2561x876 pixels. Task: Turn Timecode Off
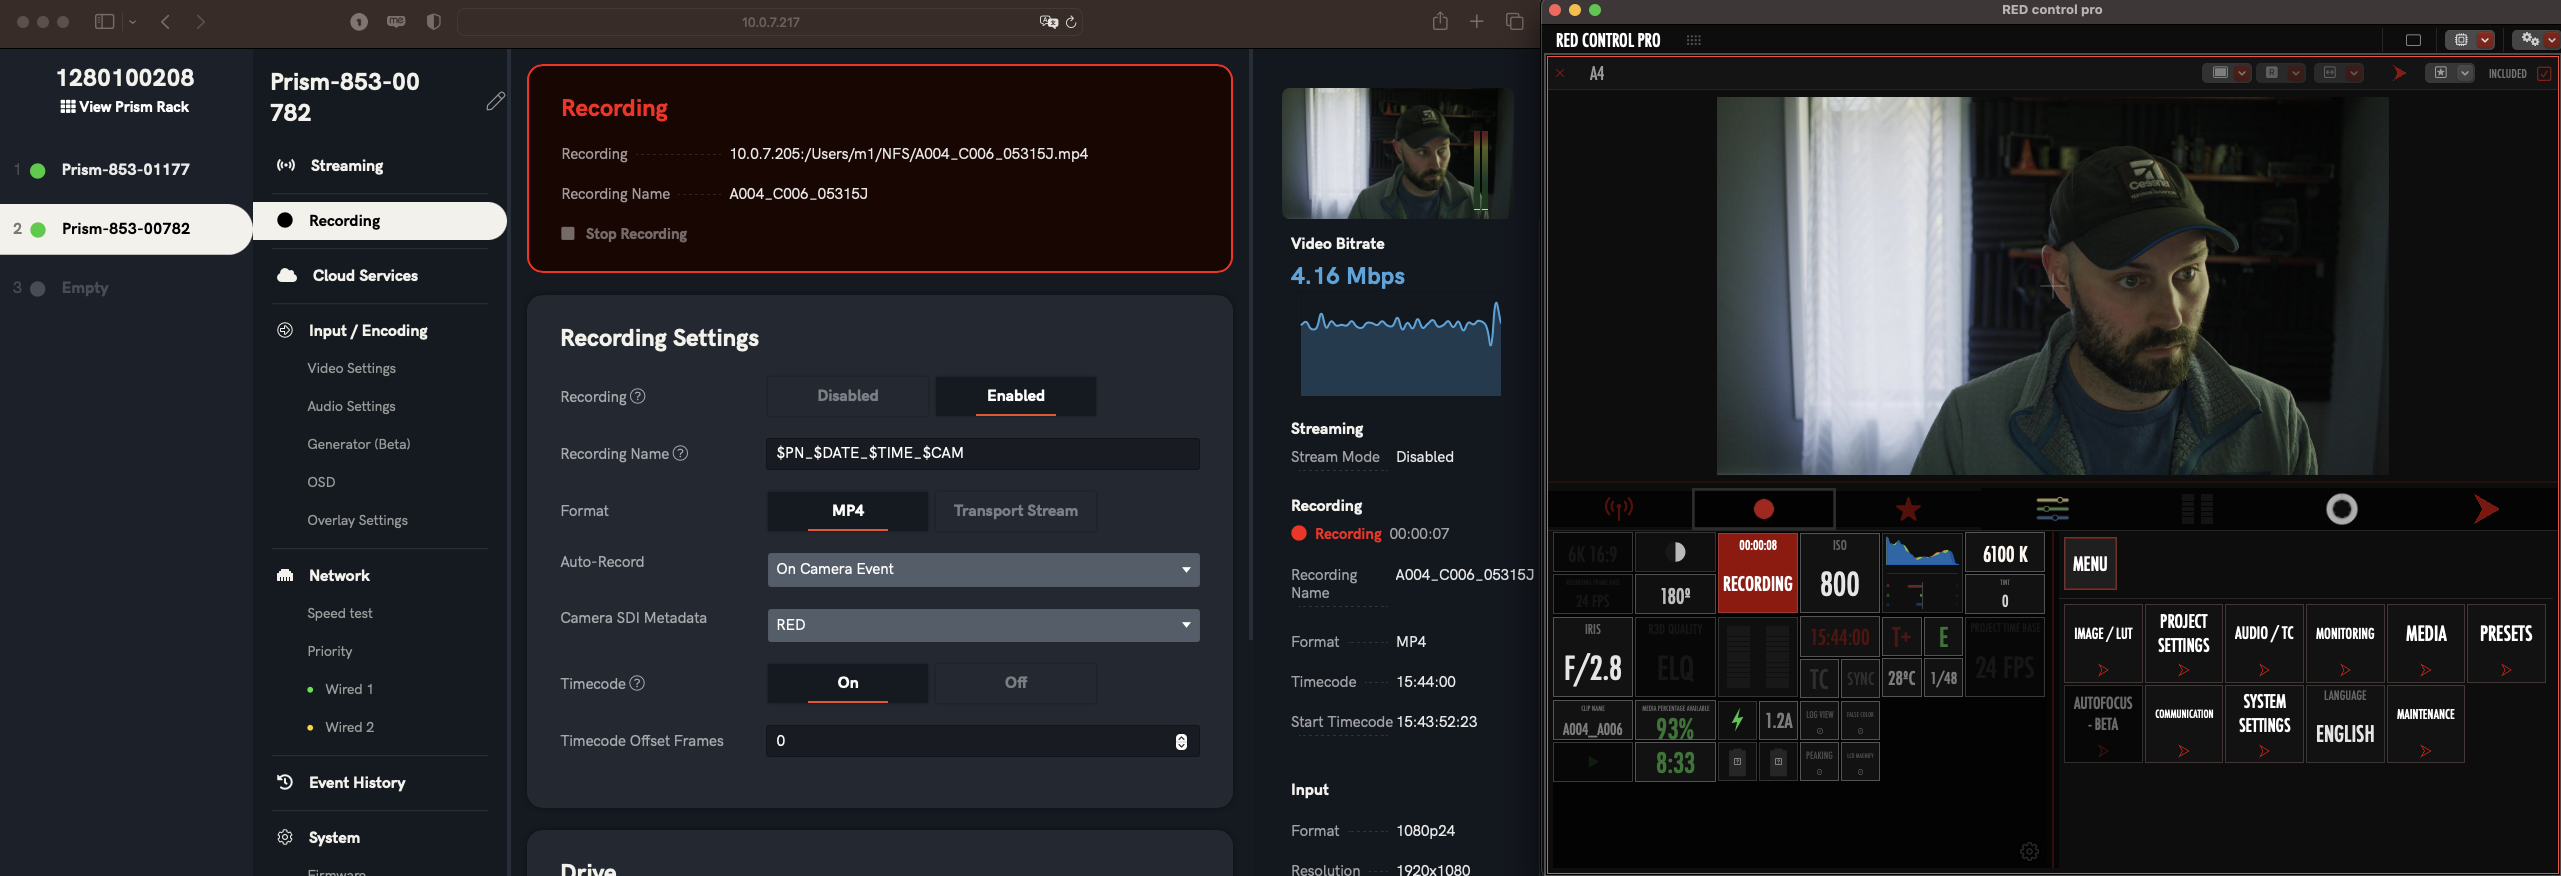(1015, 683)
